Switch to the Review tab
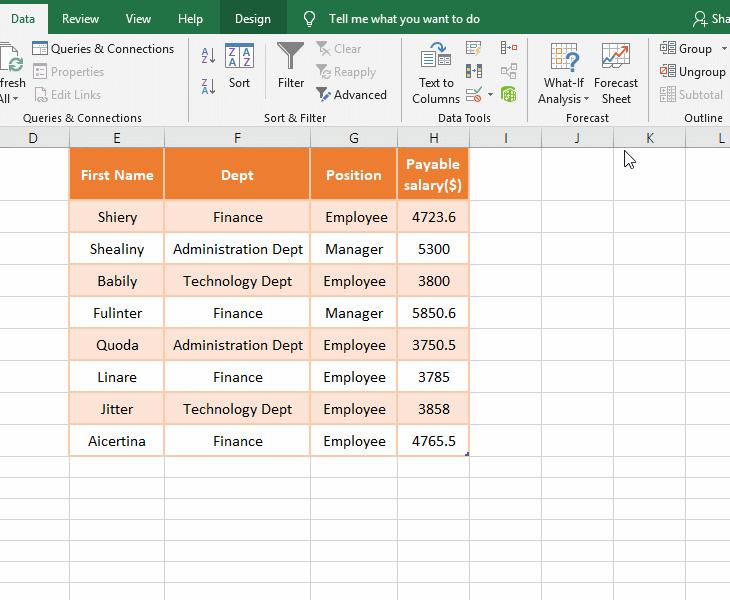Screen dimensions: 730x600 (x=80, y=18)
